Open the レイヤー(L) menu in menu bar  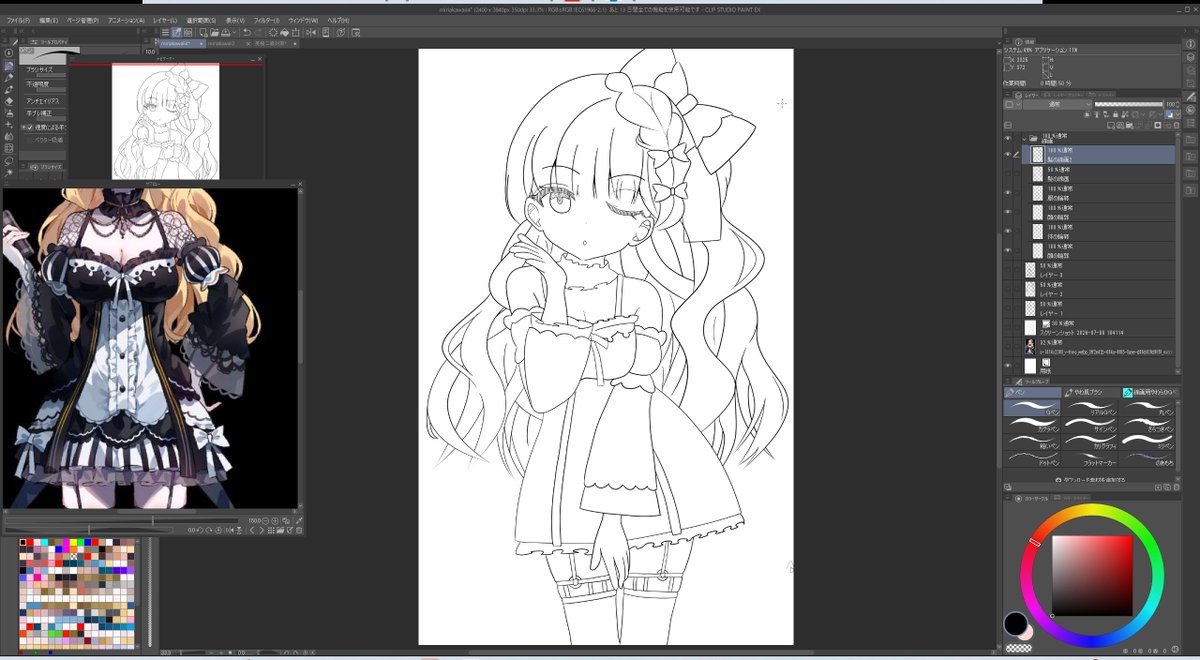(165, 20)
